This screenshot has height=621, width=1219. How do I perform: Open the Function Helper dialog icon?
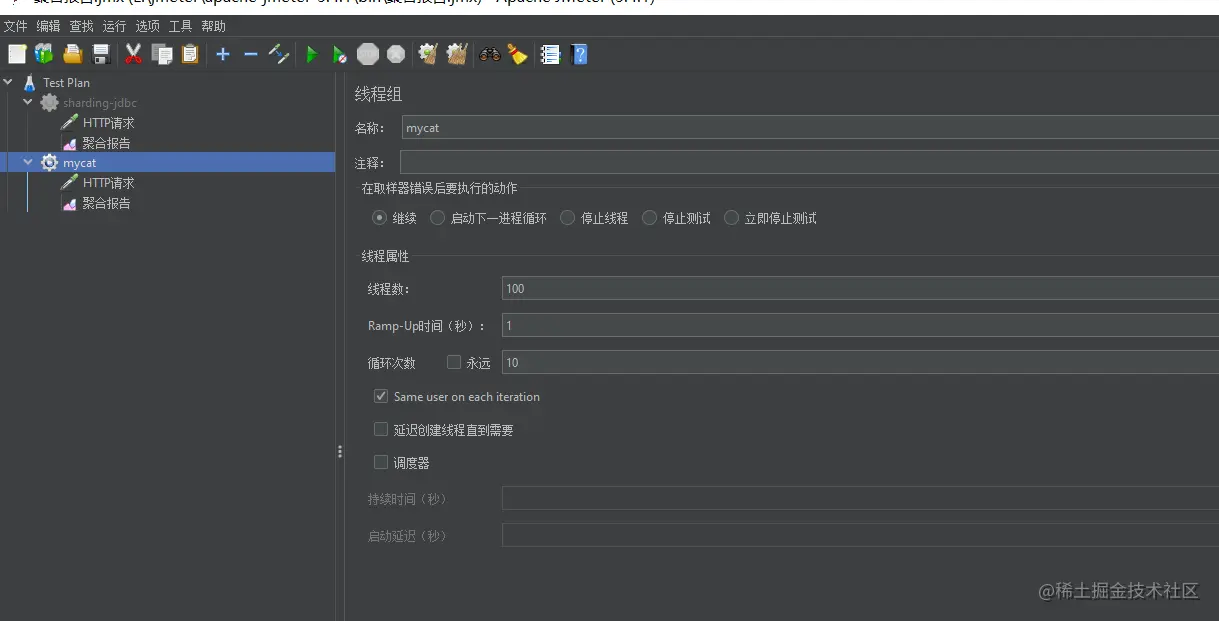tap(550, 54)
